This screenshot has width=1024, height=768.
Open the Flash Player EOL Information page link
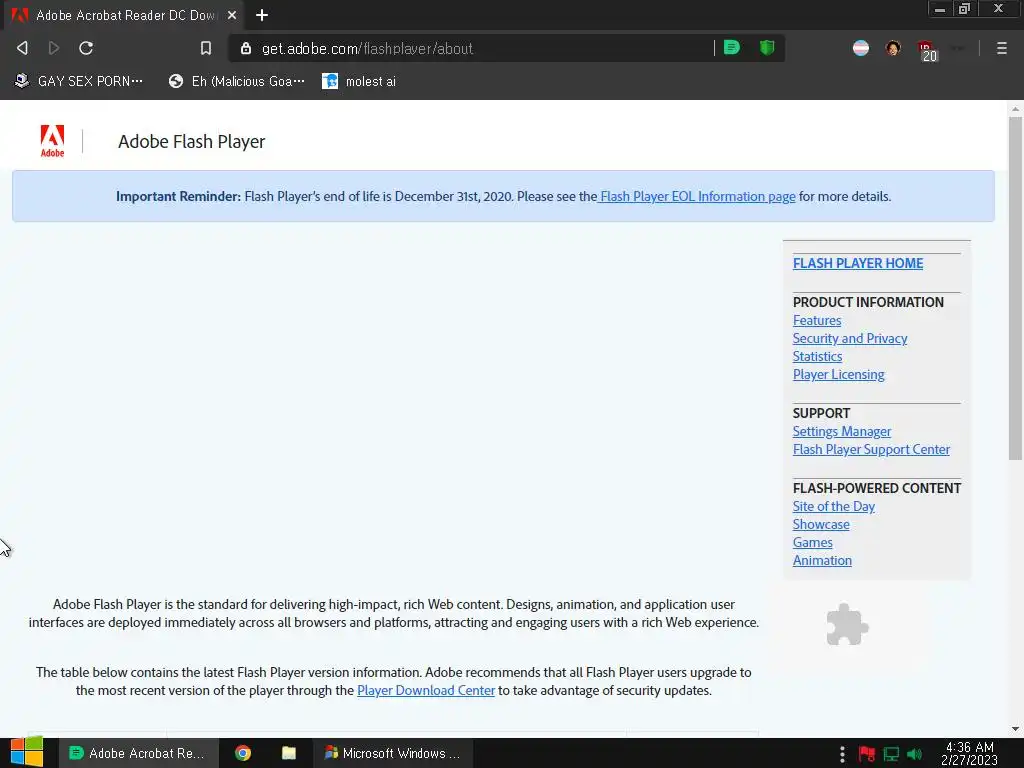click(x=697, y=197)
